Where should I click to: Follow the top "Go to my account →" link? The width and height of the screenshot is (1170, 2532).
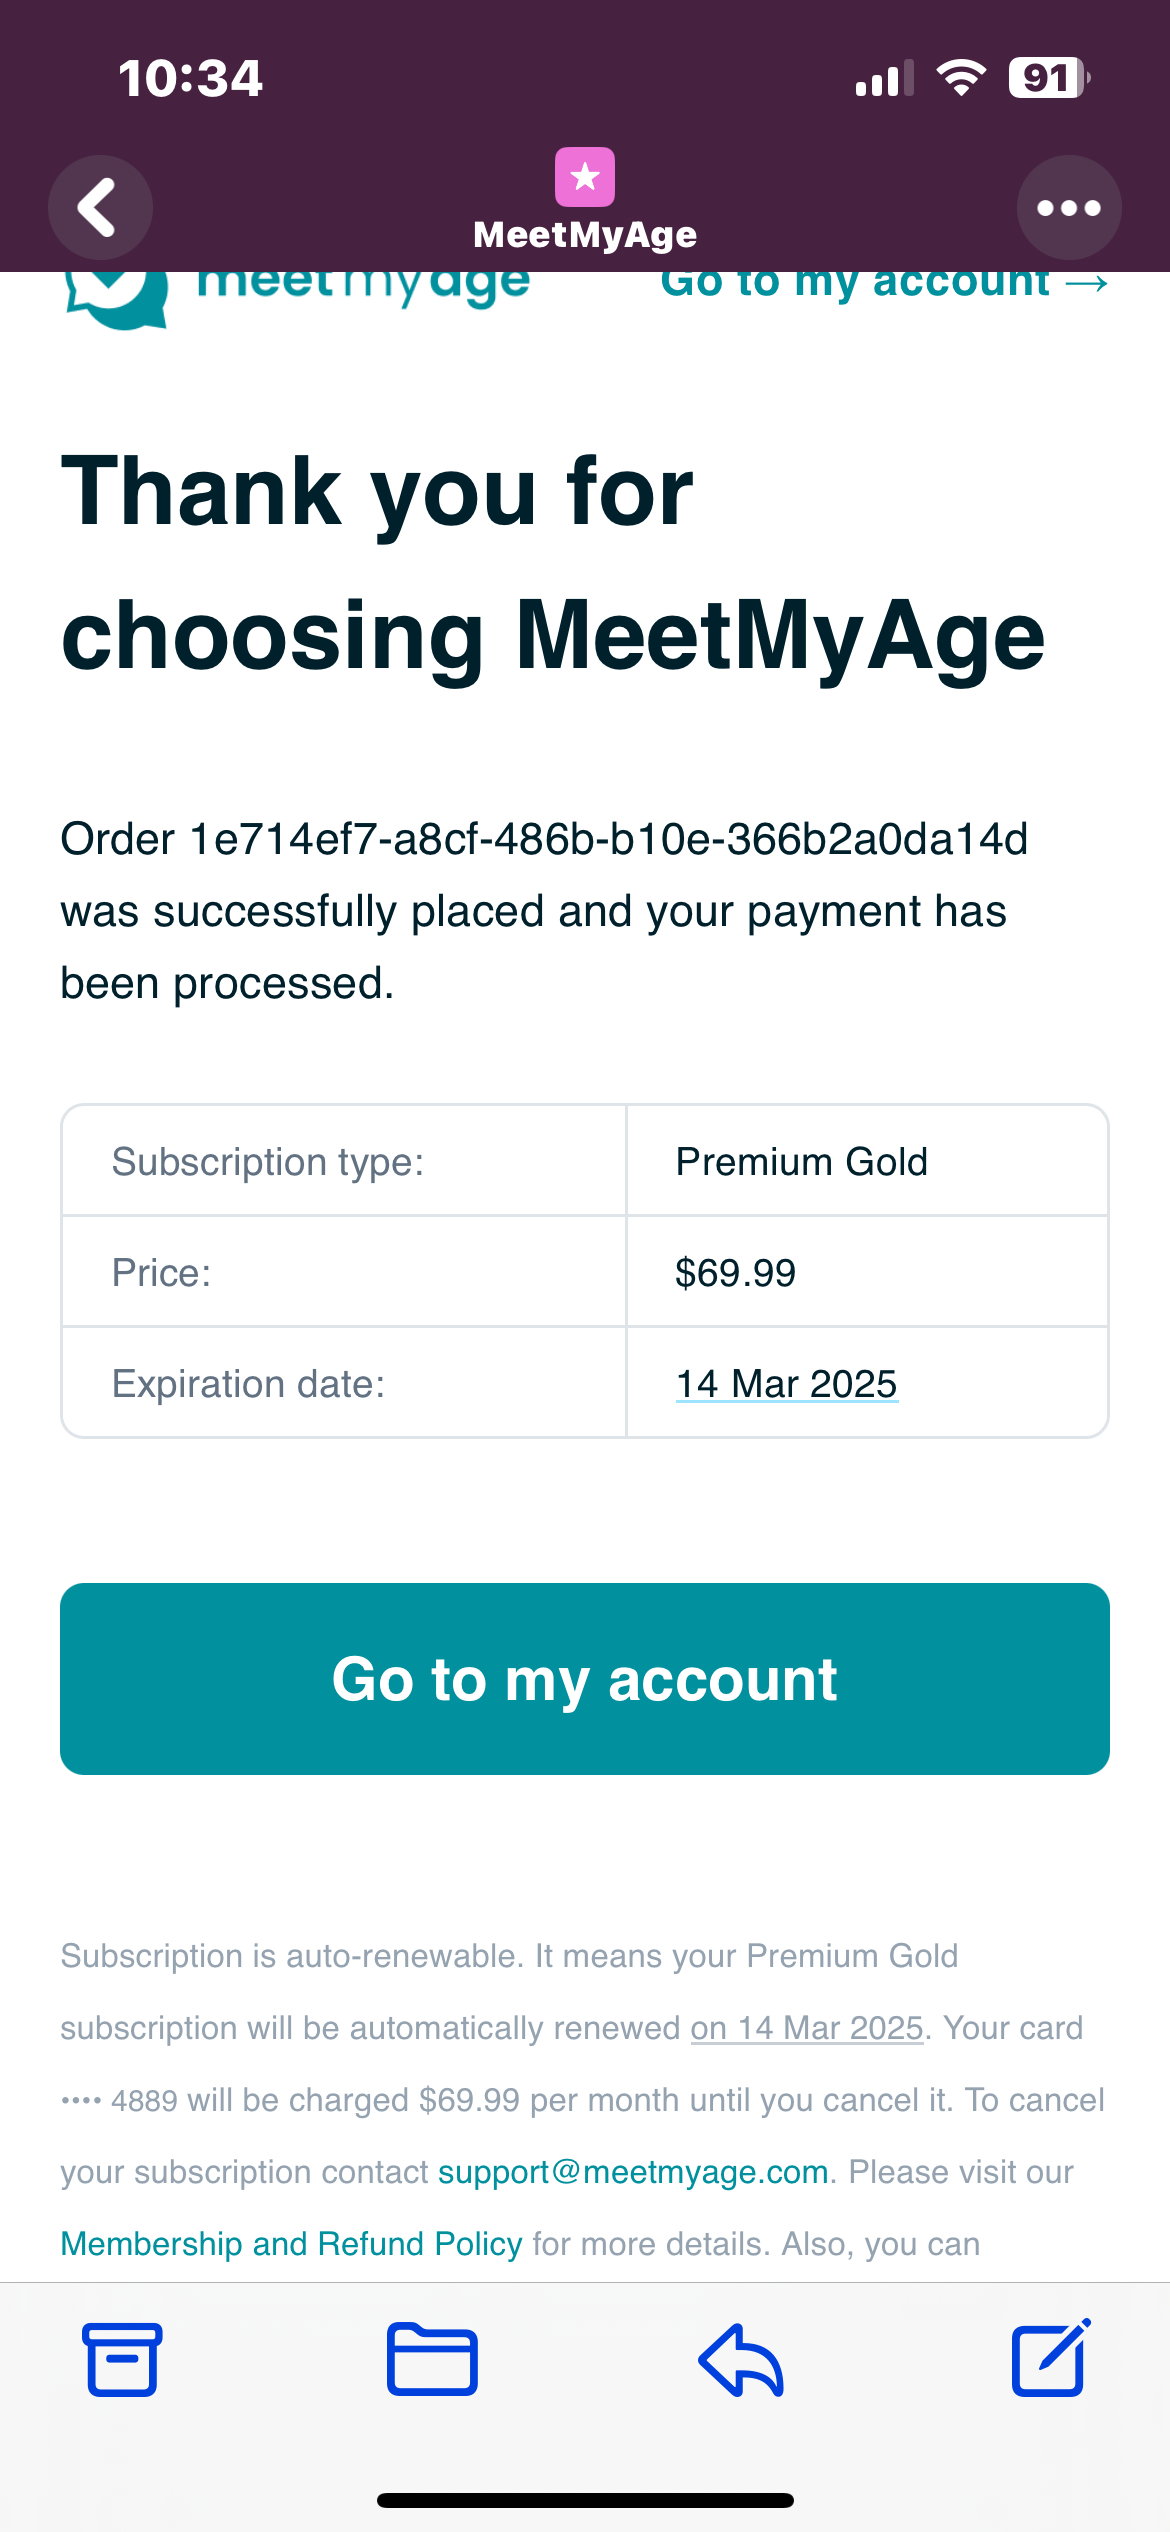tap(884, 284)
